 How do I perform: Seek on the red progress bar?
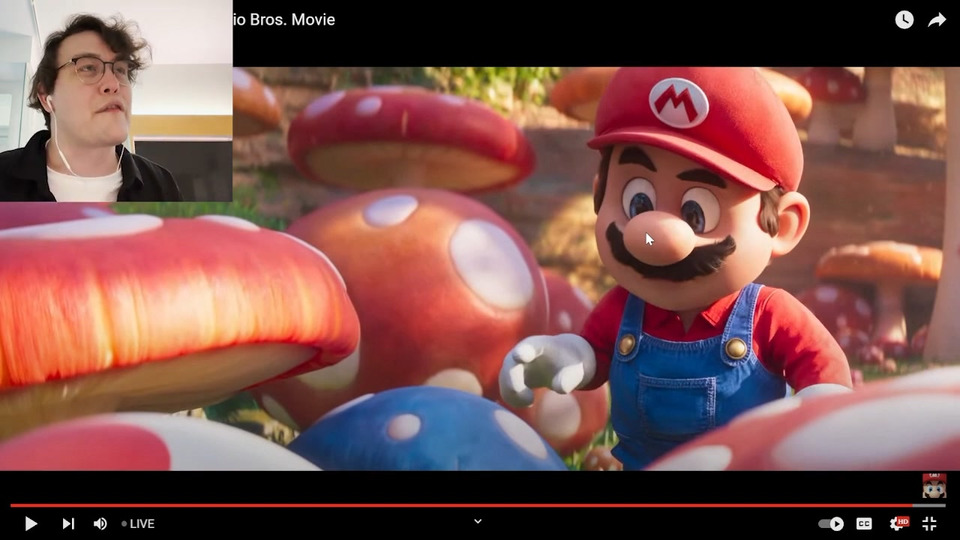tap(478, 506)
